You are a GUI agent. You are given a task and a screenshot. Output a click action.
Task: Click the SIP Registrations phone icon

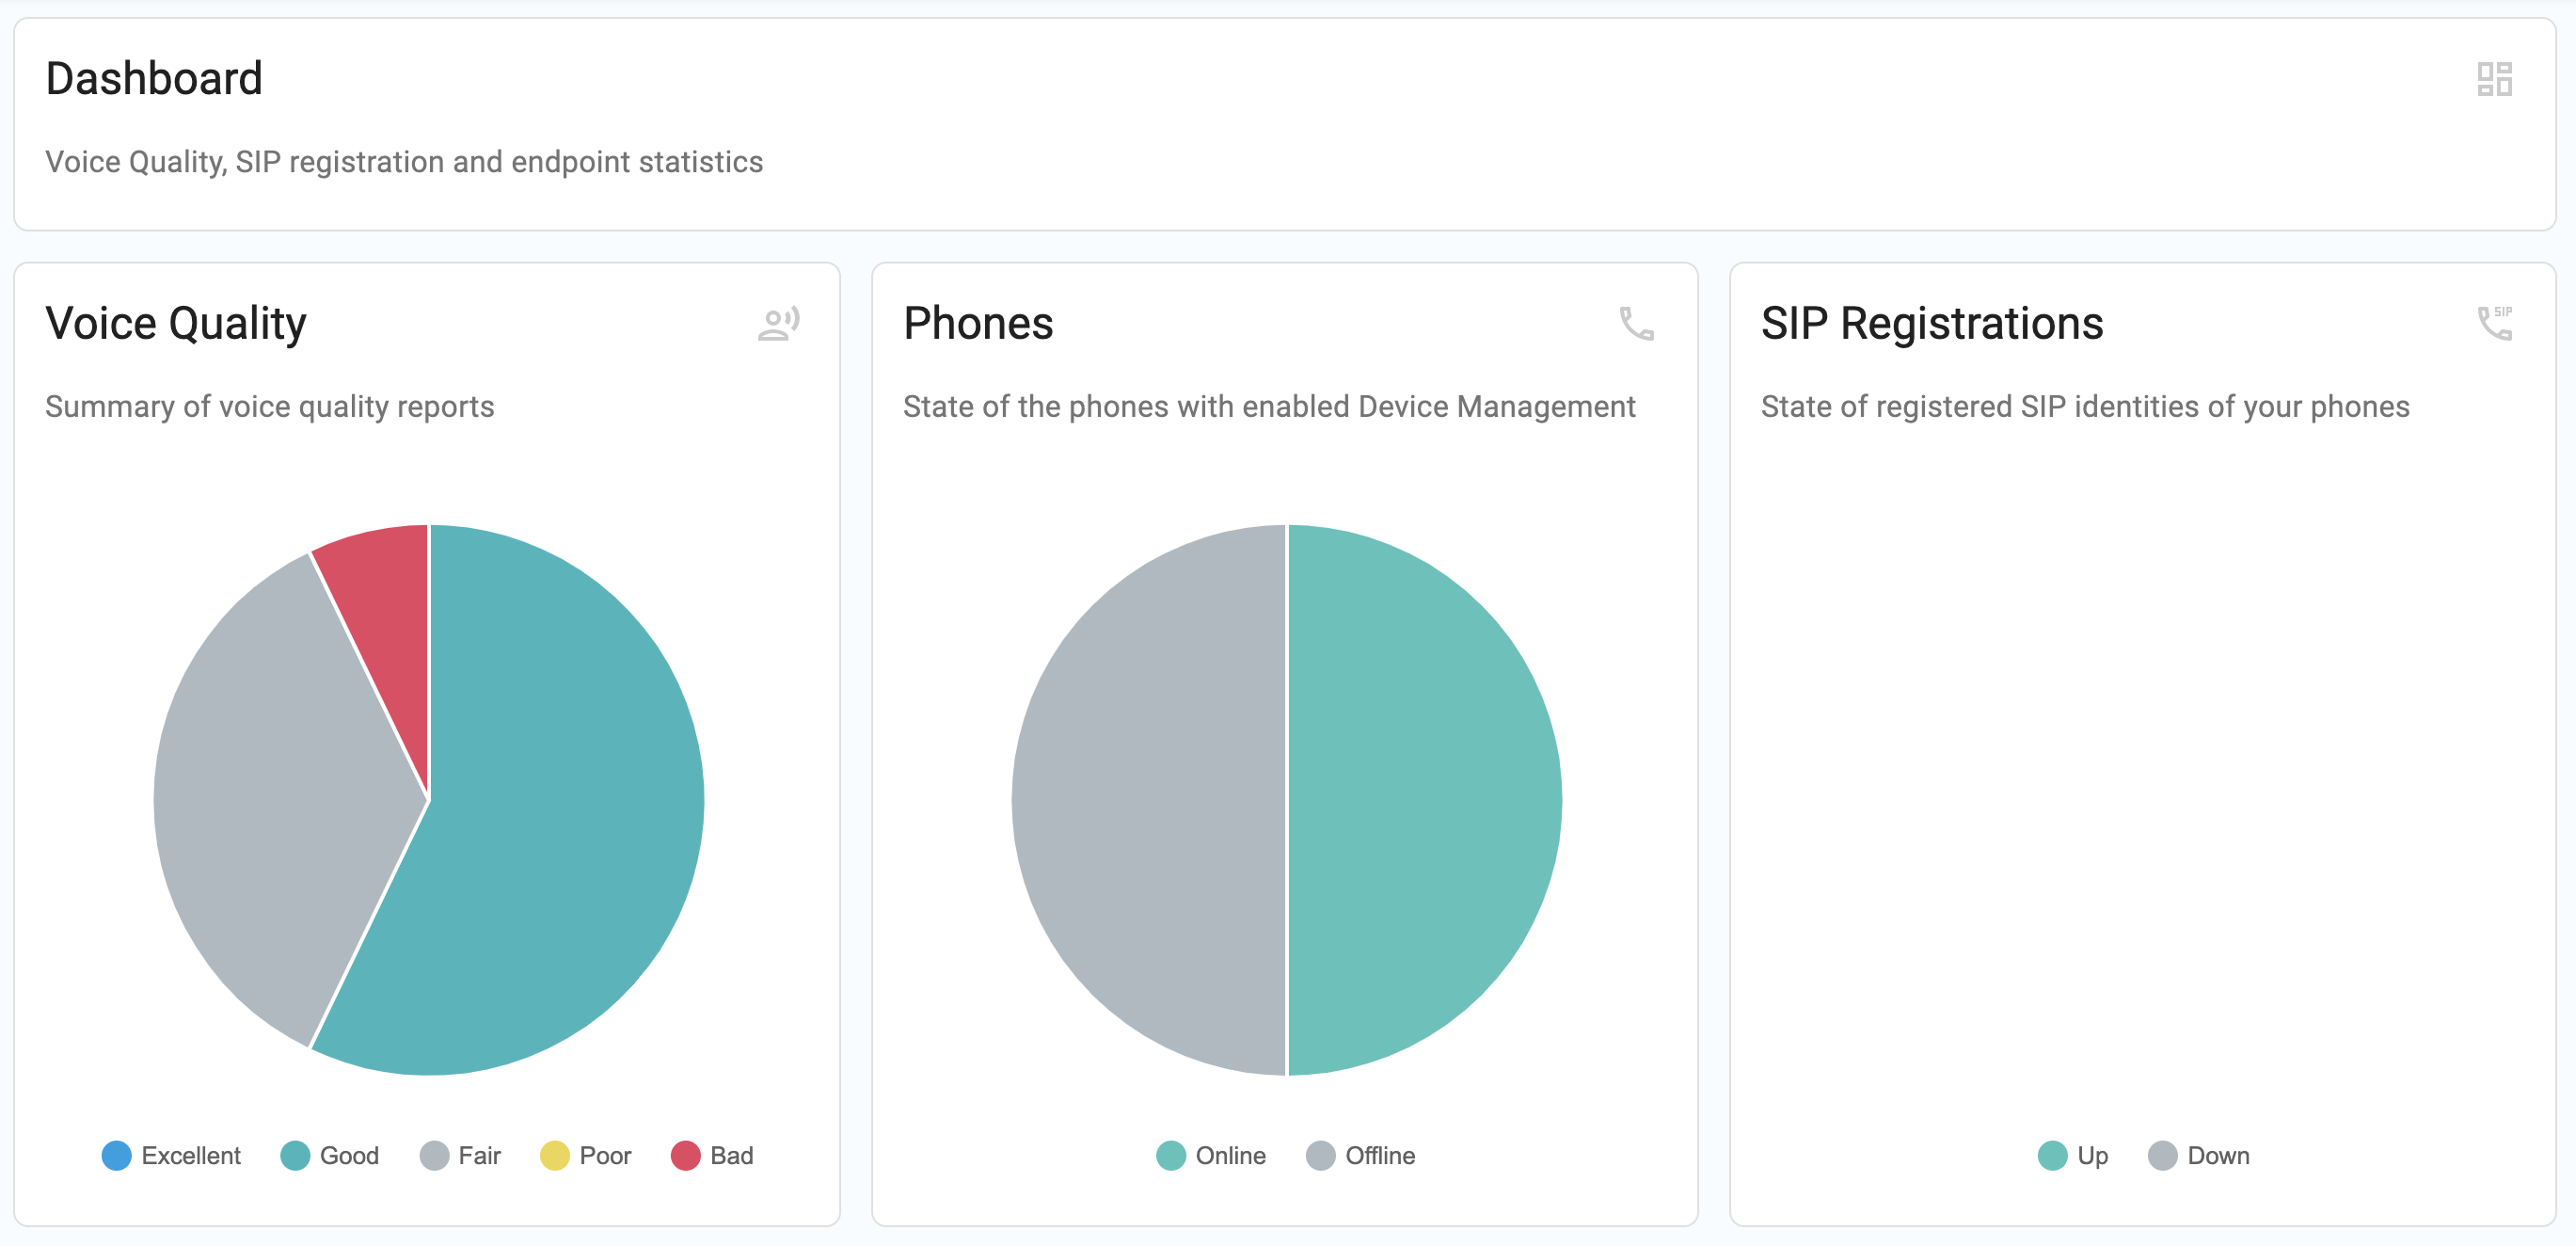click(2494, 323)
